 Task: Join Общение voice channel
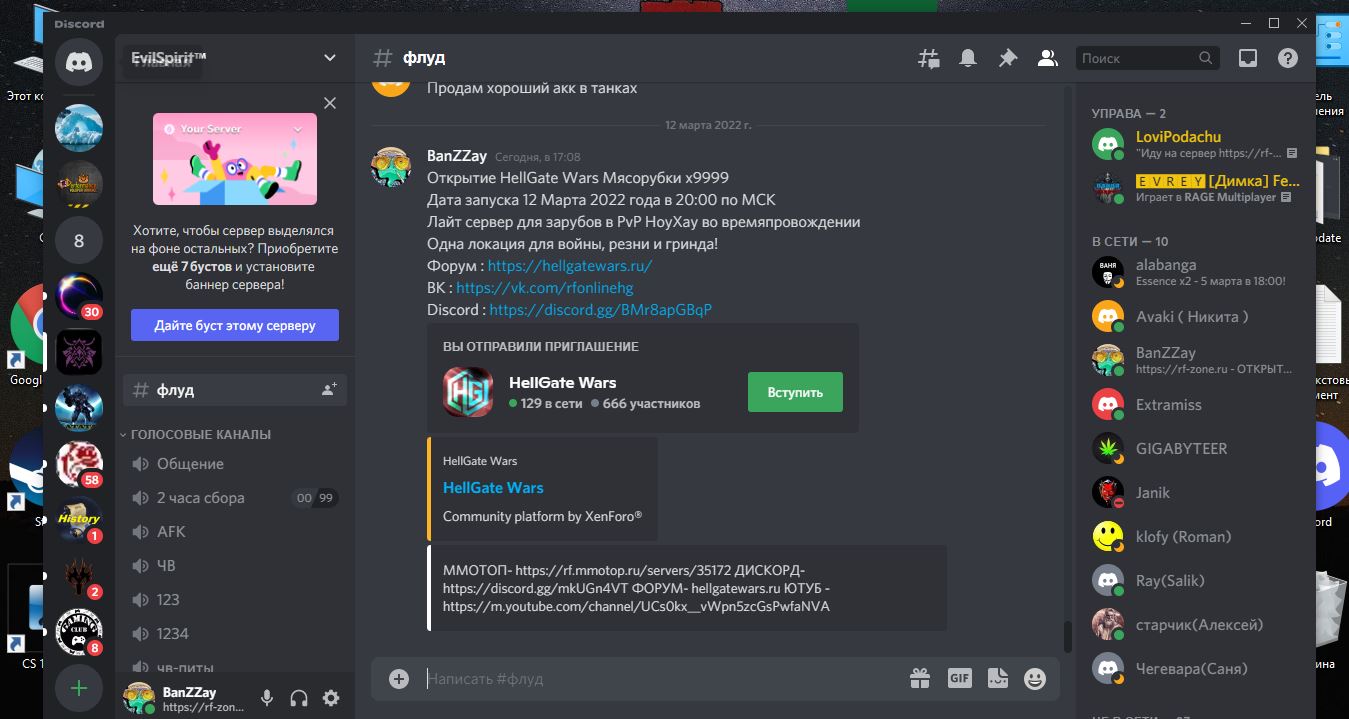point(235,464)
